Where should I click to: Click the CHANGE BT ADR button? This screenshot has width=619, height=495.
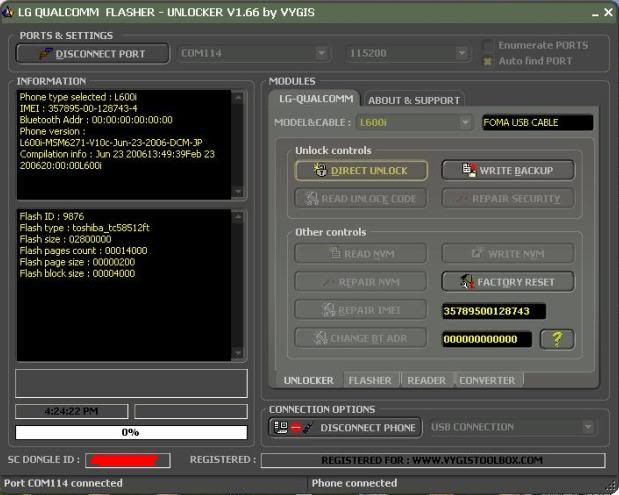(x=360, y=338)
